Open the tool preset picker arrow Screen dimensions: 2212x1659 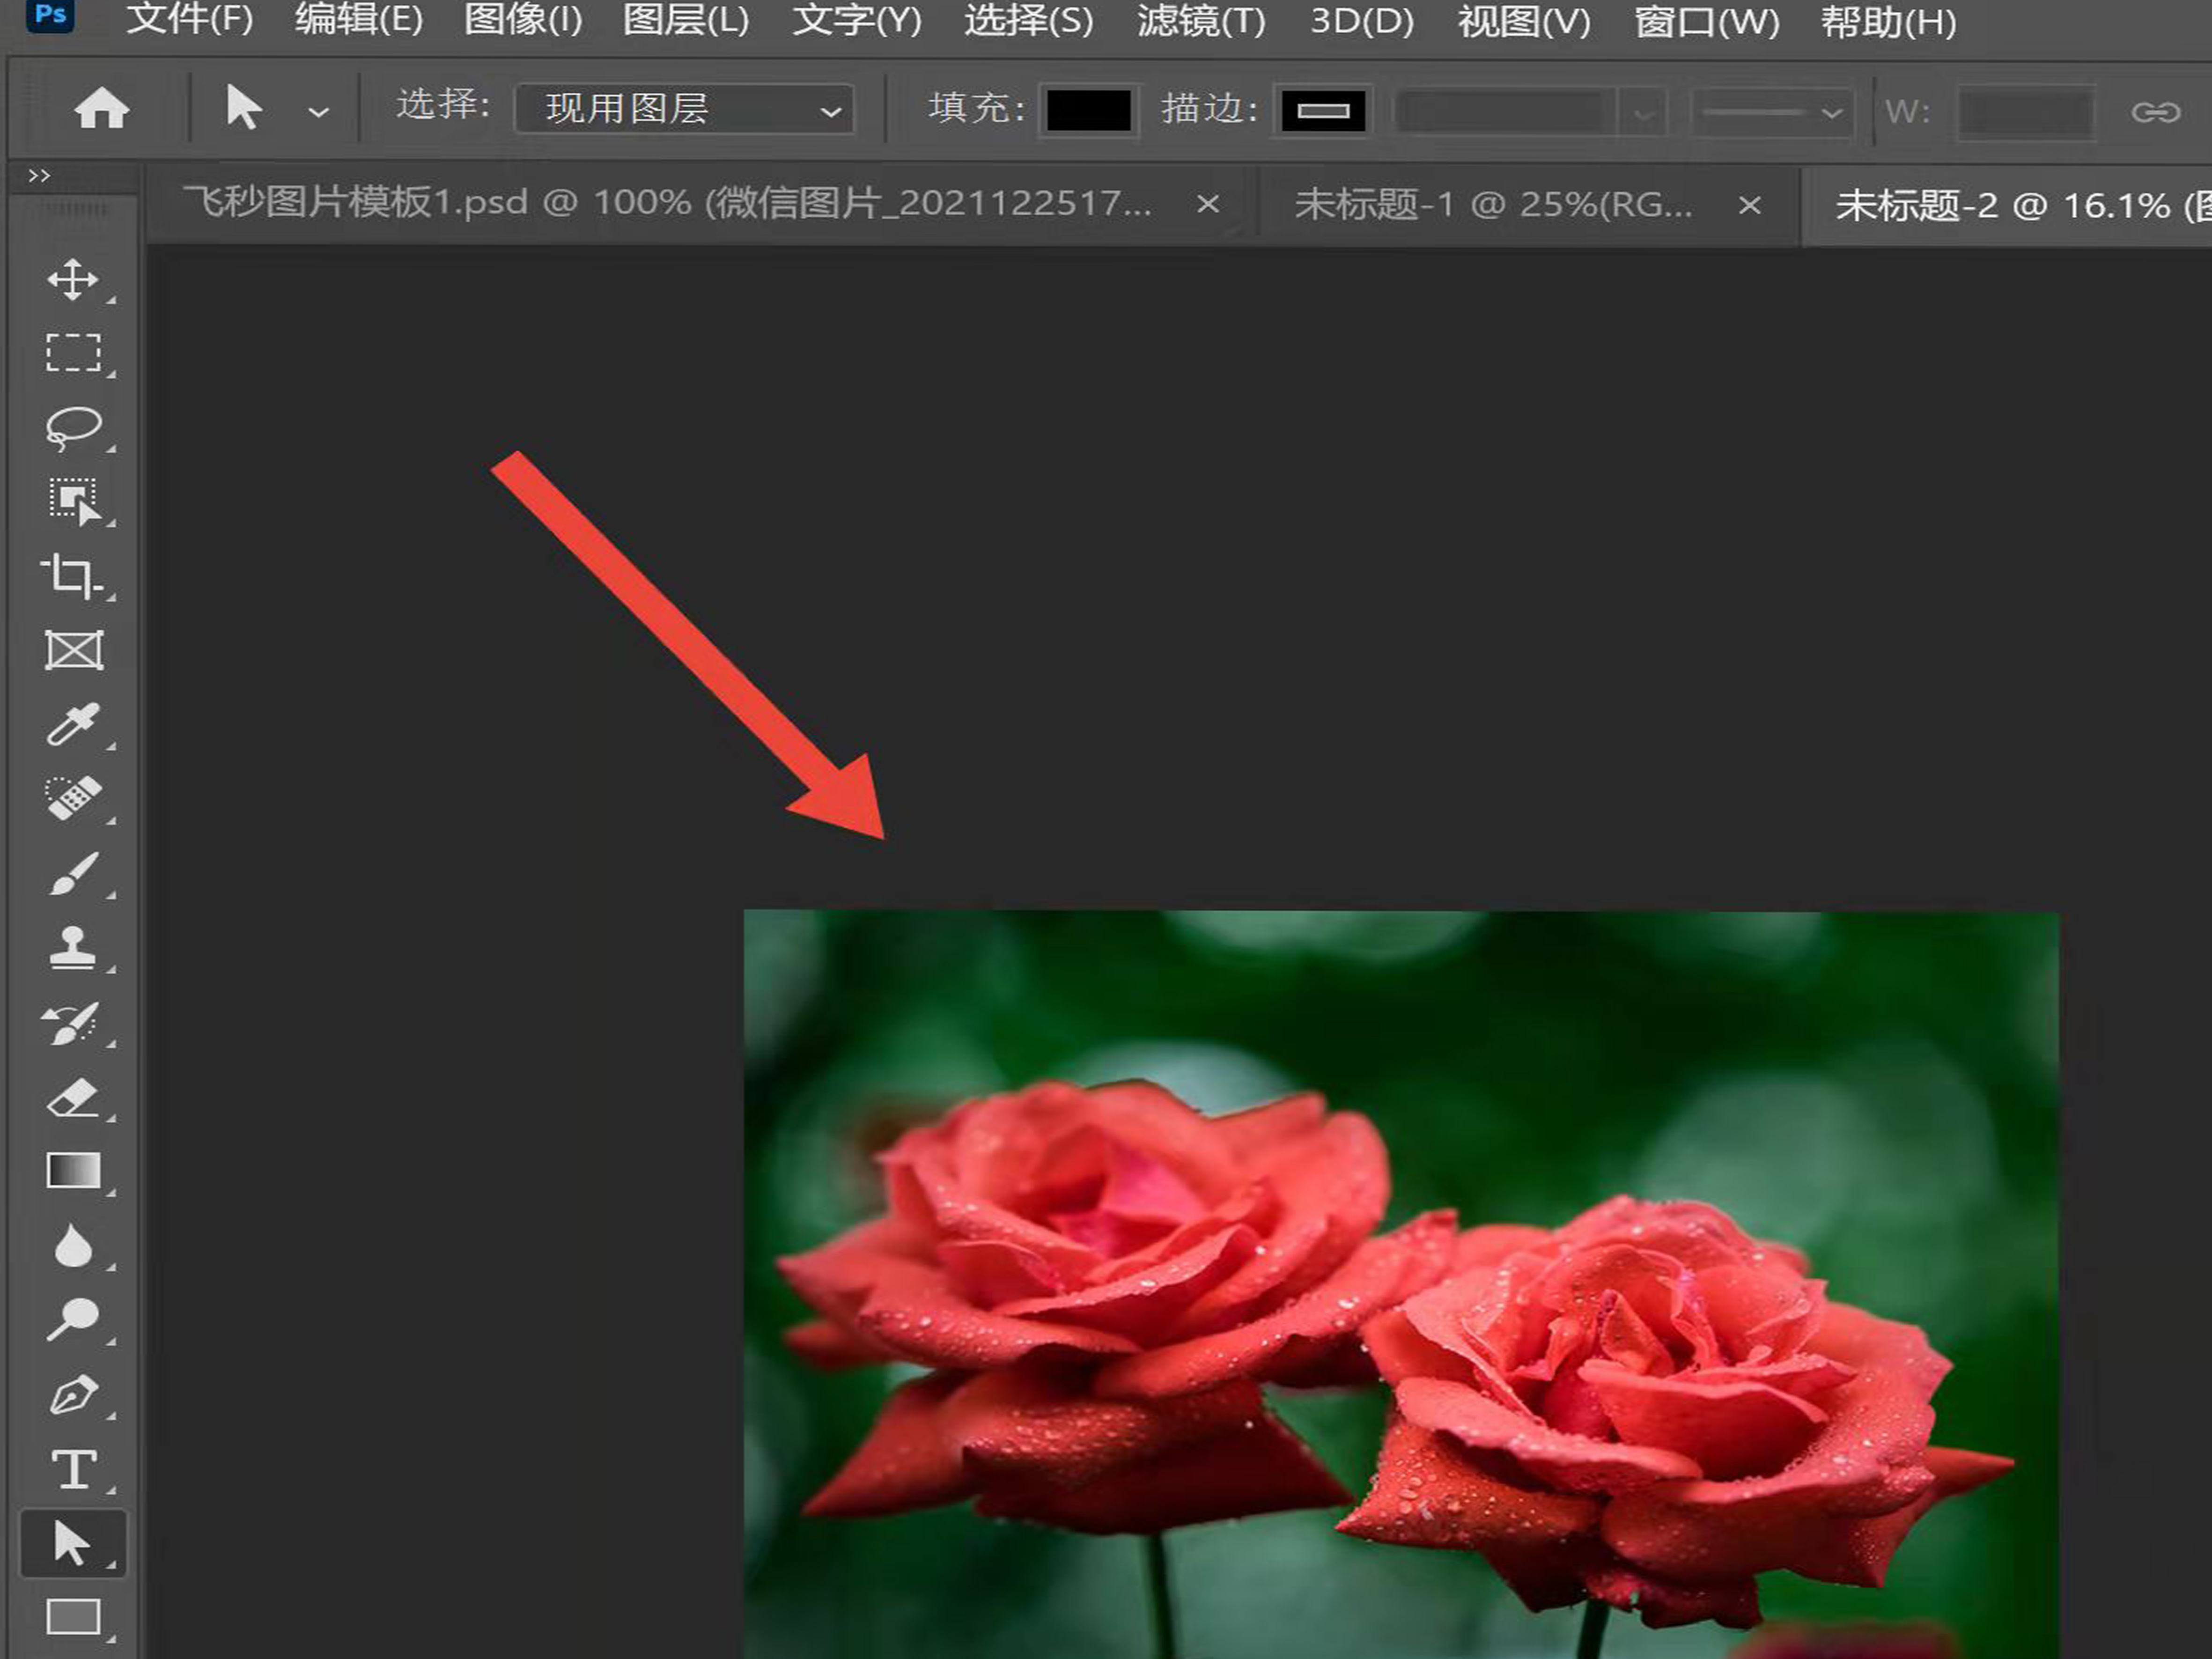[x=318, y=112]
